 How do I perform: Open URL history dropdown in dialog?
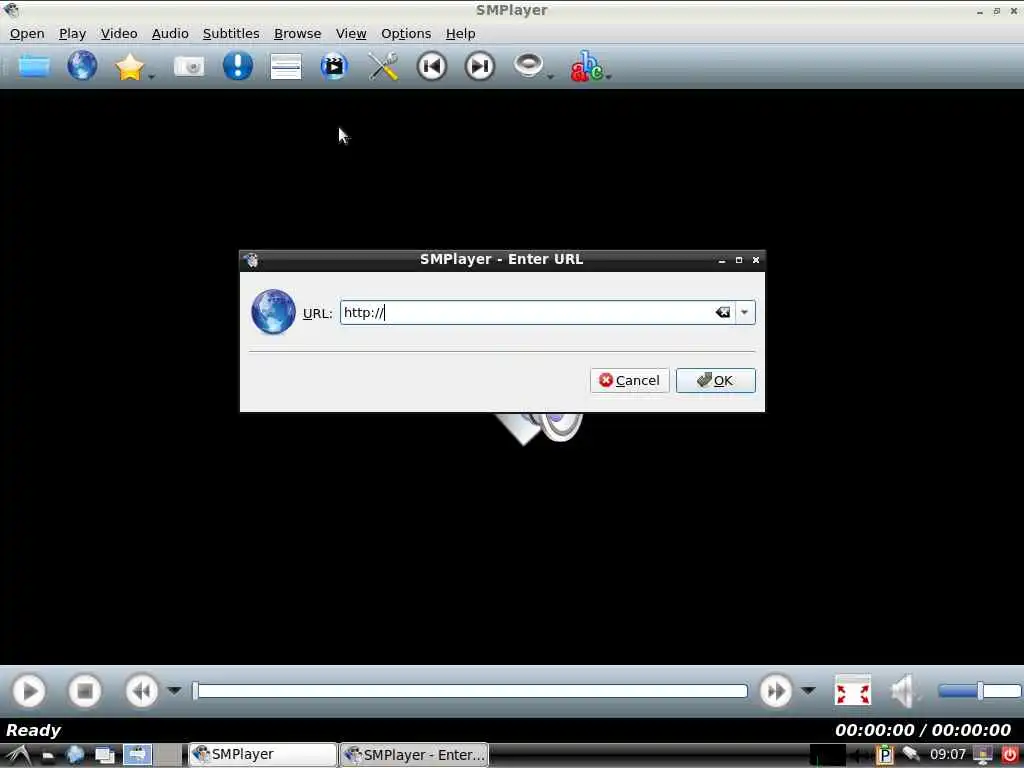point(744,313)
